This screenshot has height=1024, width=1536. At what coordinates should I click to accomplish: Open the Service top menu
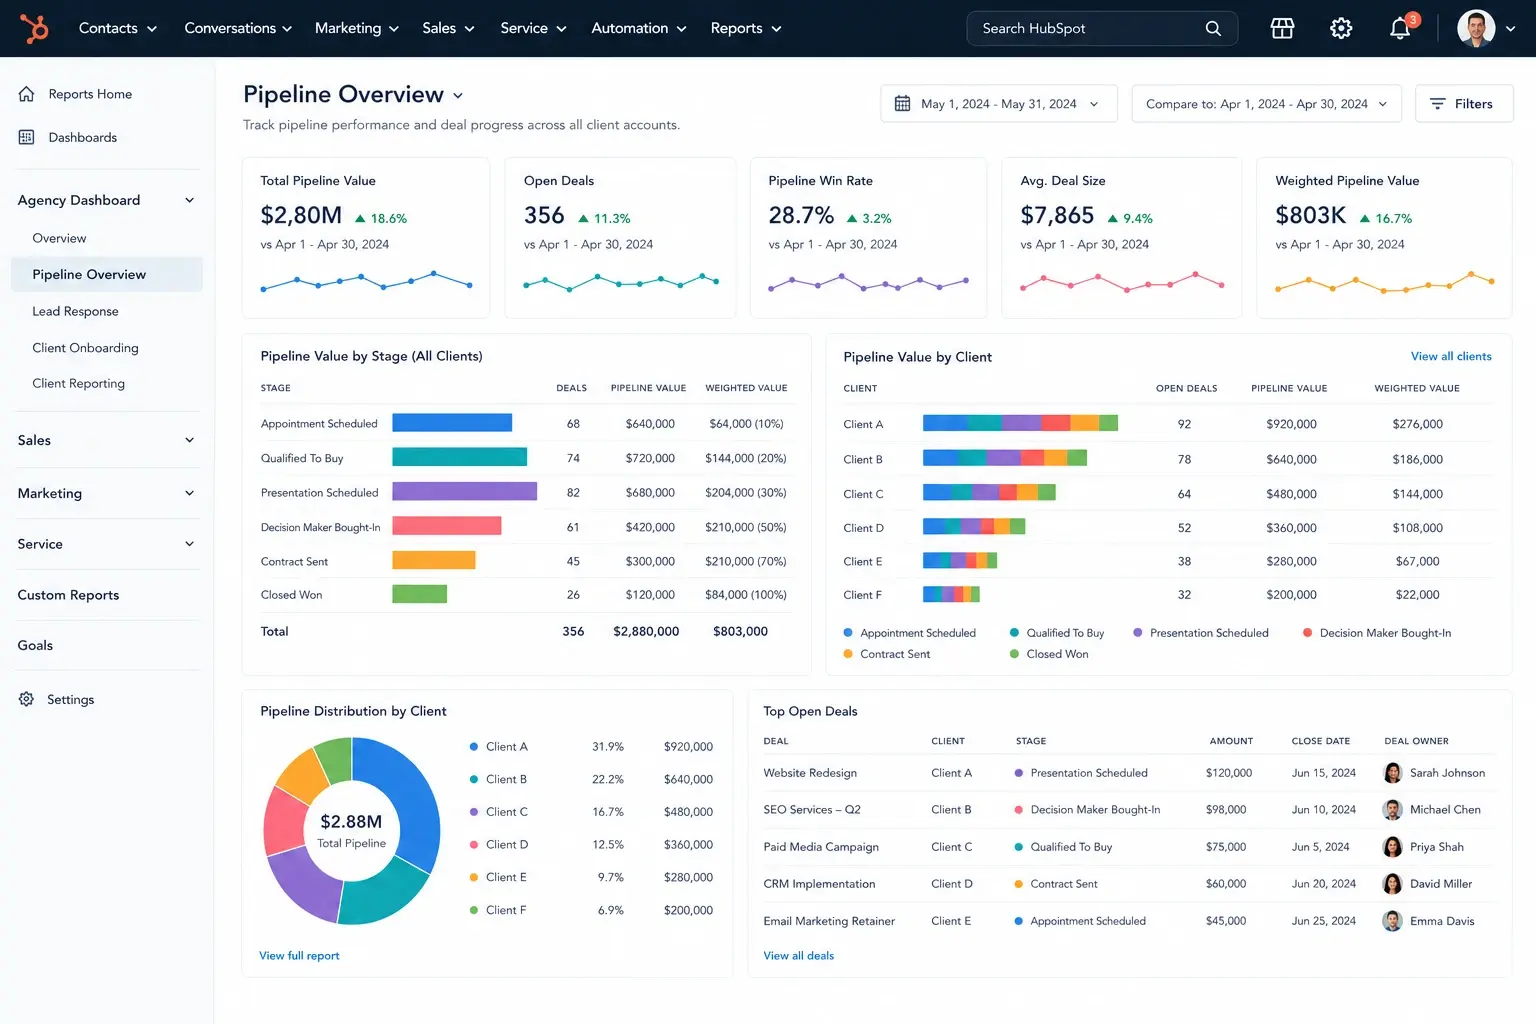click(533, 28)
